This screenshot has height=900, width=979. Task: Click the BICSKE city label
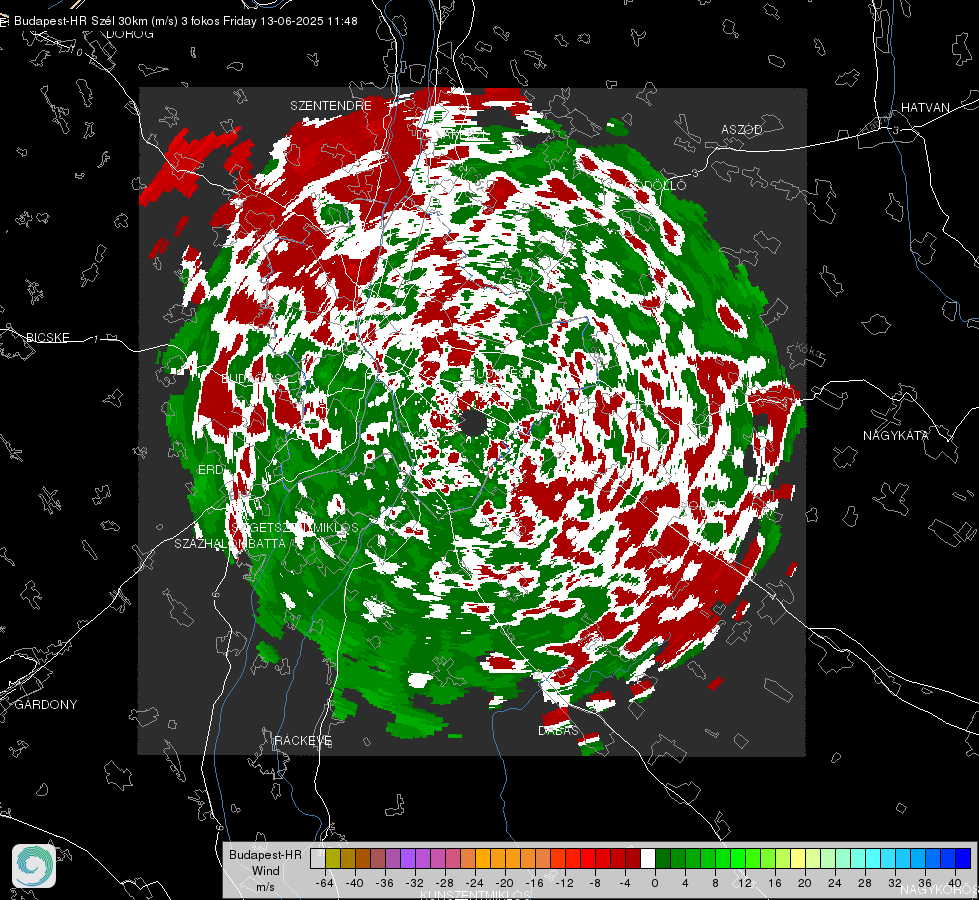tap(47, 337)
